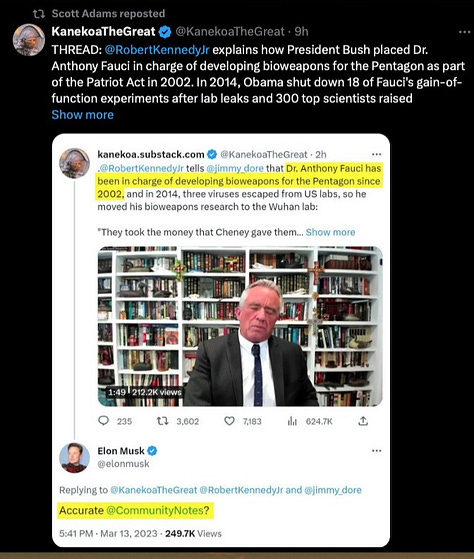Click the share upload icon
The width and height of the screenshot is (474, 559).
pos(363,421)
